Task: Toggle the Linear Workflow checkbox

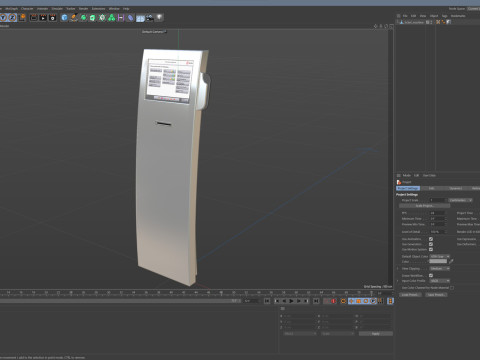Action: pos(431,276)
